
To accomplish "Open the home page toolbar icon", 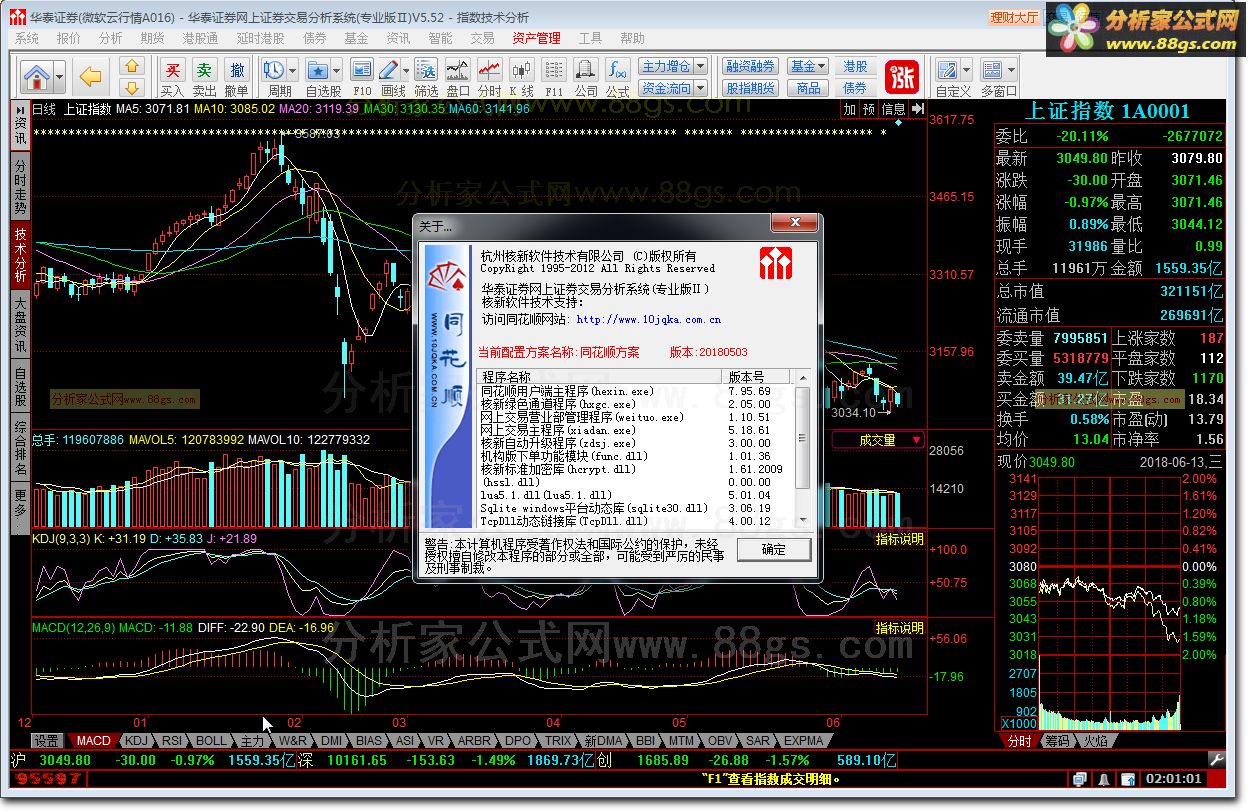I will point(37,76).
